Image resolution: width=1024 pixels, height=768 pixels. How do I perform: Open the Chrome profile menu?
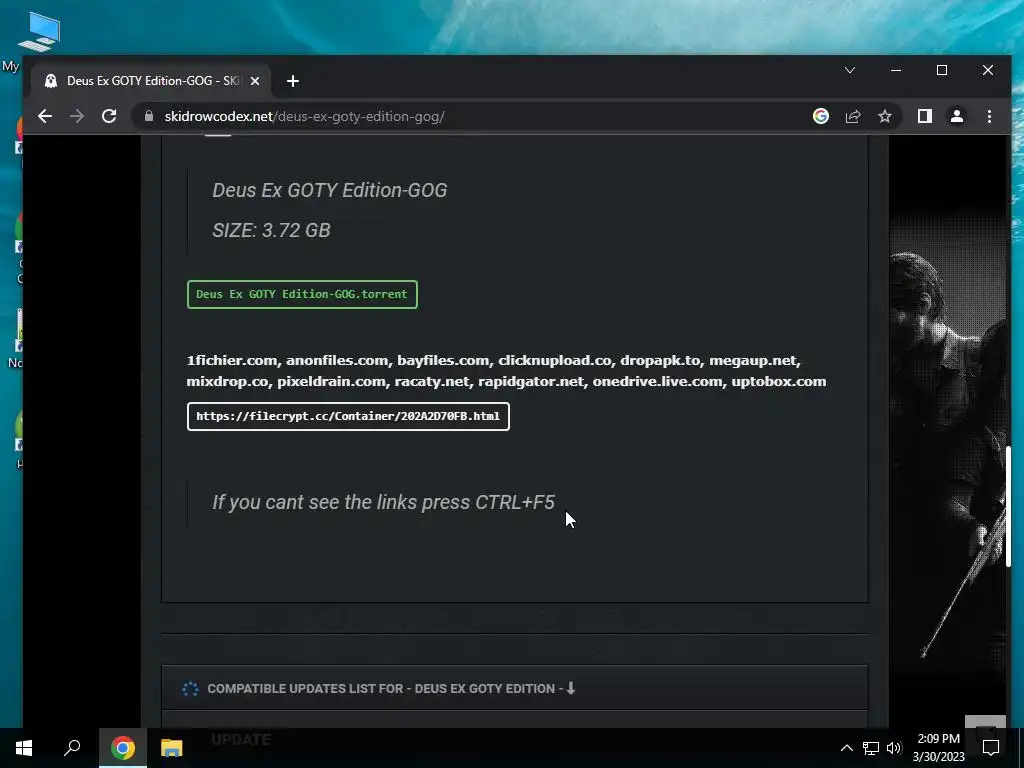957,116
